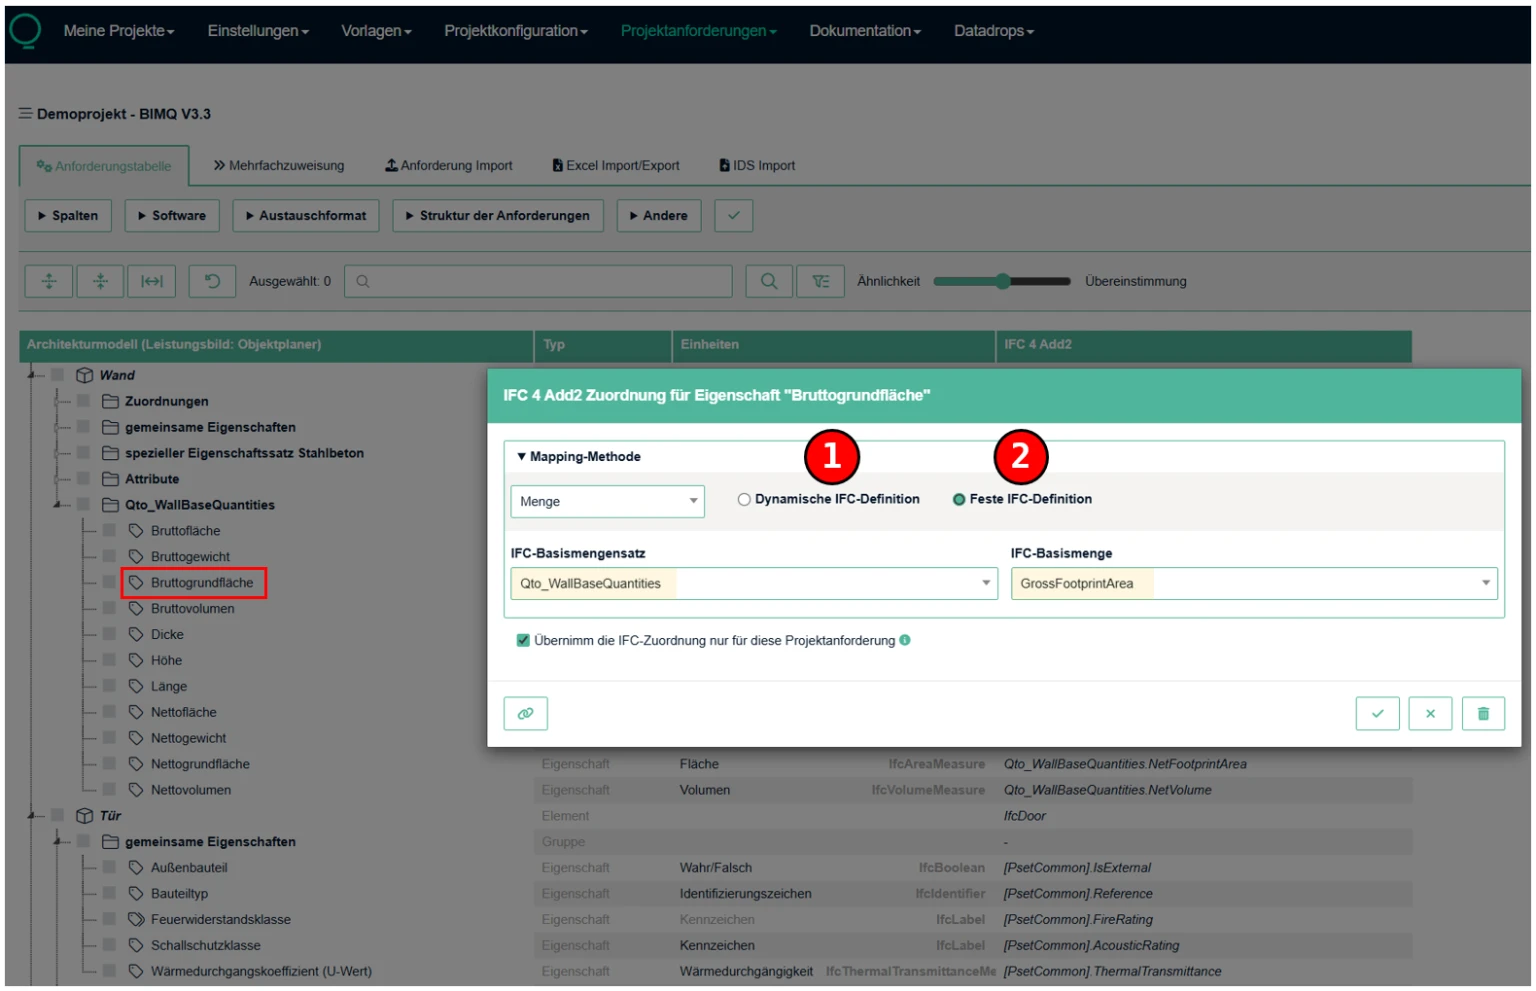Click the fit column width icon

tap(152, 281)
